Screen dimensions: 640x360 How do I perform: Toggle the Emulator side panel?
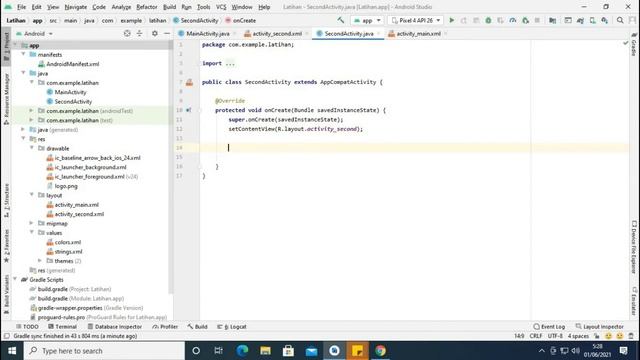pos(634,301)
